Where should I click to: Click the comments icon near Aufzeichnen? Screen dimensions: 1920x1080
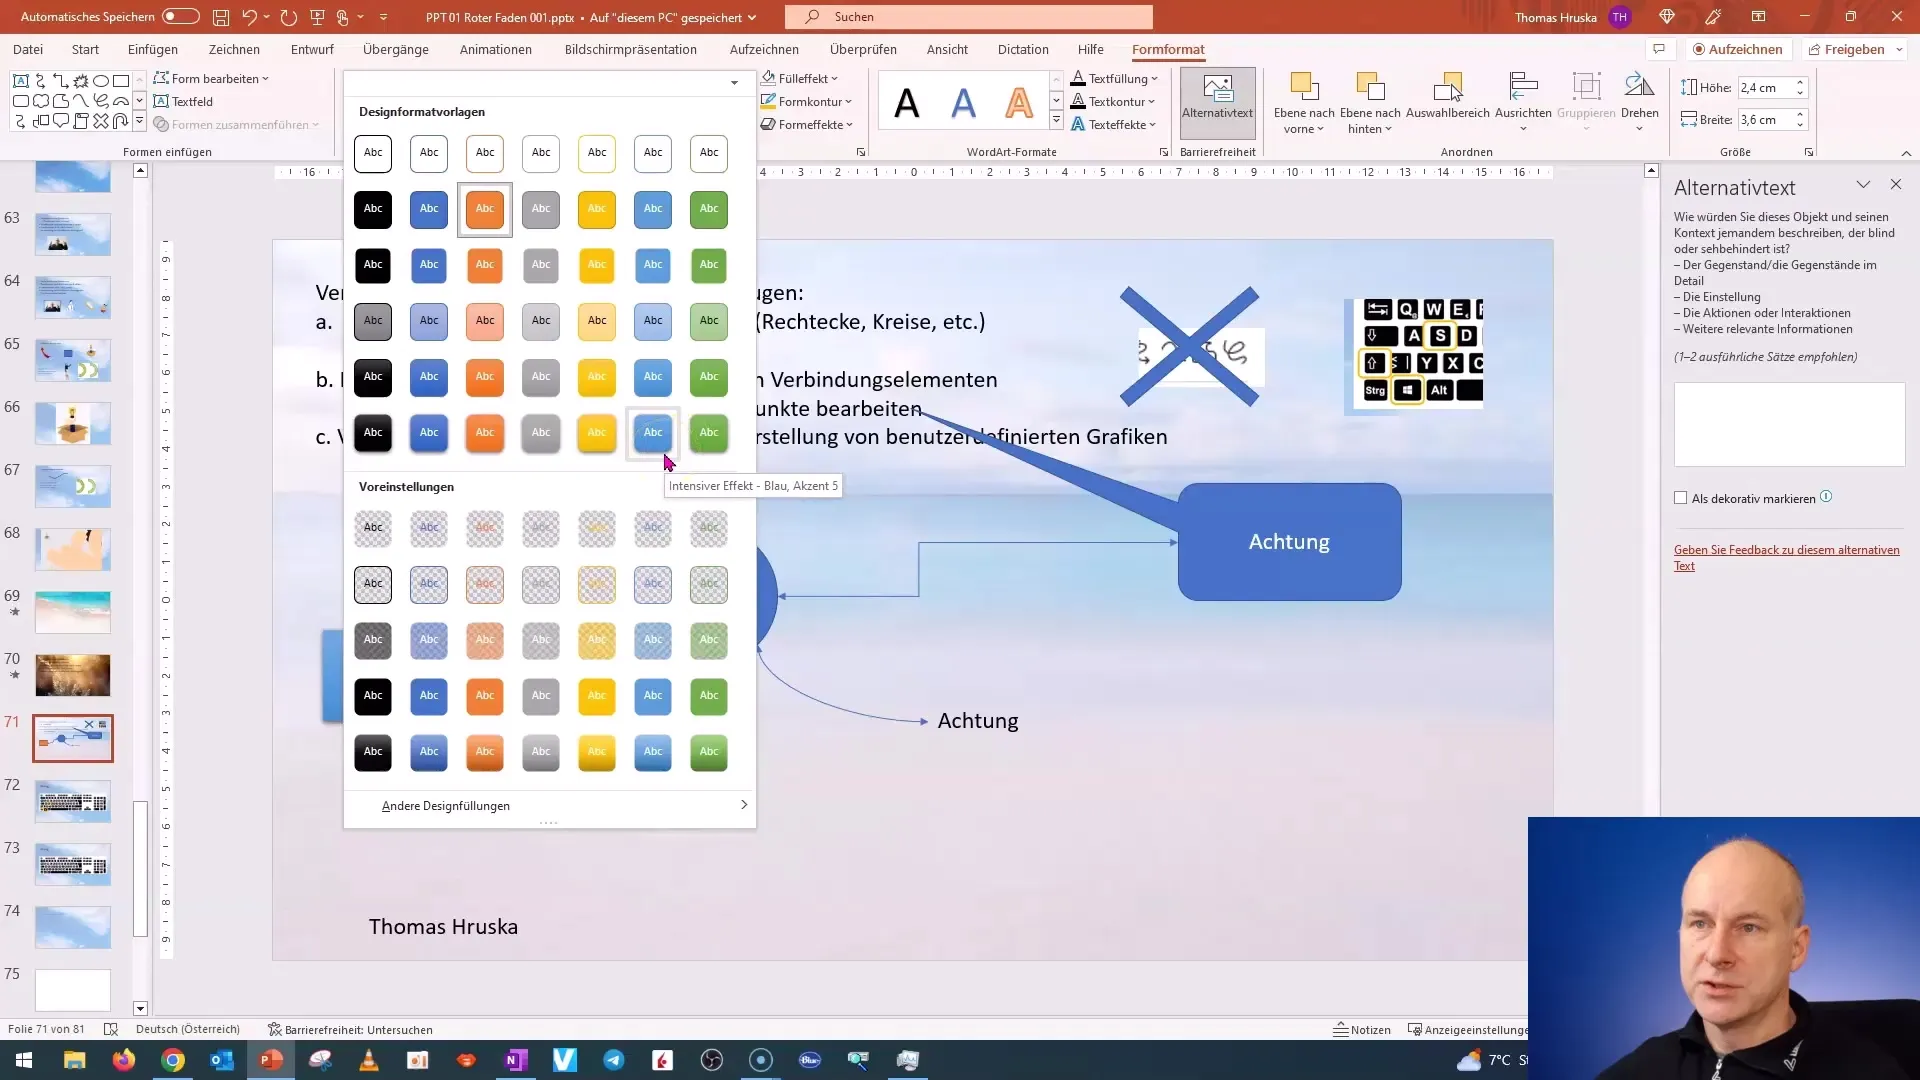(x=1659, y=49)
